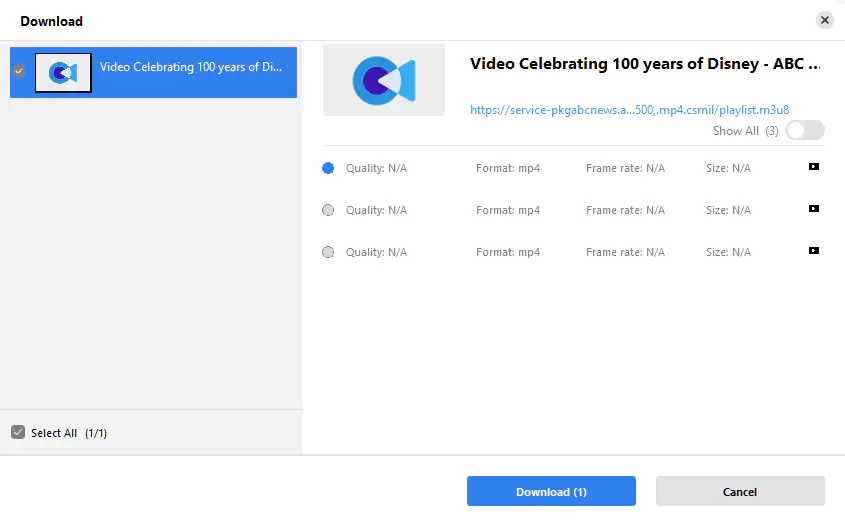
Task: Click Size: N/A text on the third row
Action: [x=728, y=252]
